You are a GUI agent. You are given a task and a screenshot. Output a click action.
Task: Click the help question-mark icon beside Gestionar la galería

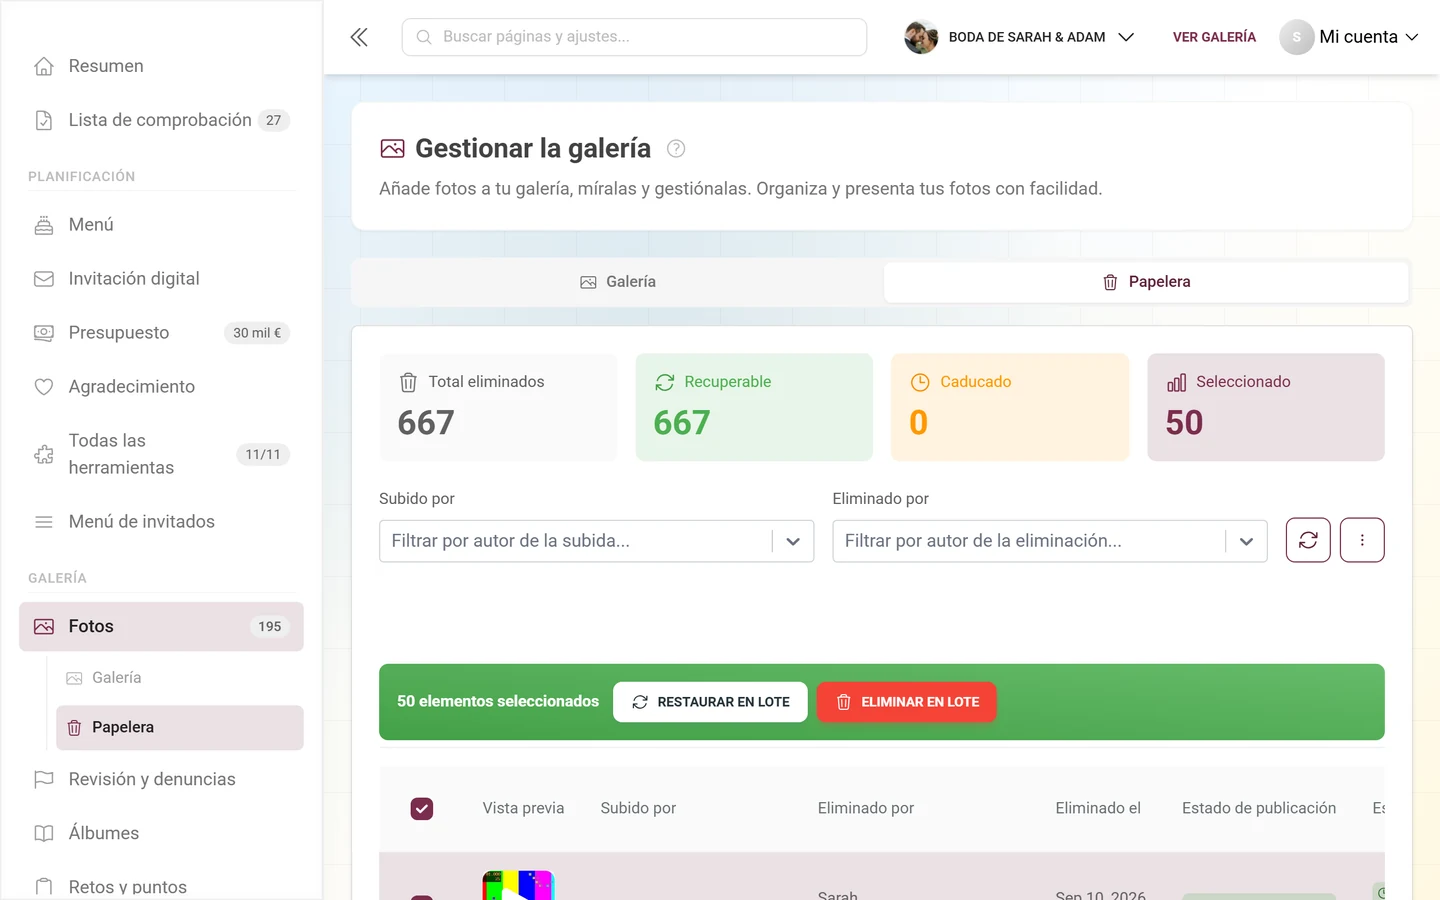click(676, 148)
